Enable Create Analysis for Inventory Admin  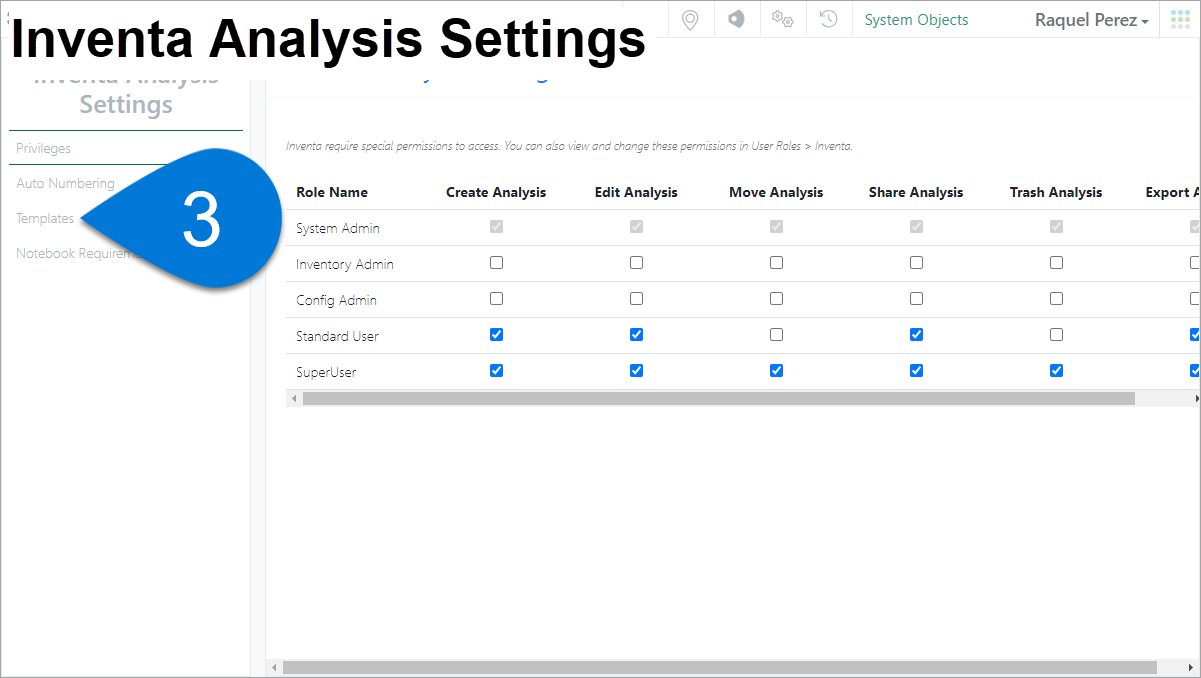[496, 263]
